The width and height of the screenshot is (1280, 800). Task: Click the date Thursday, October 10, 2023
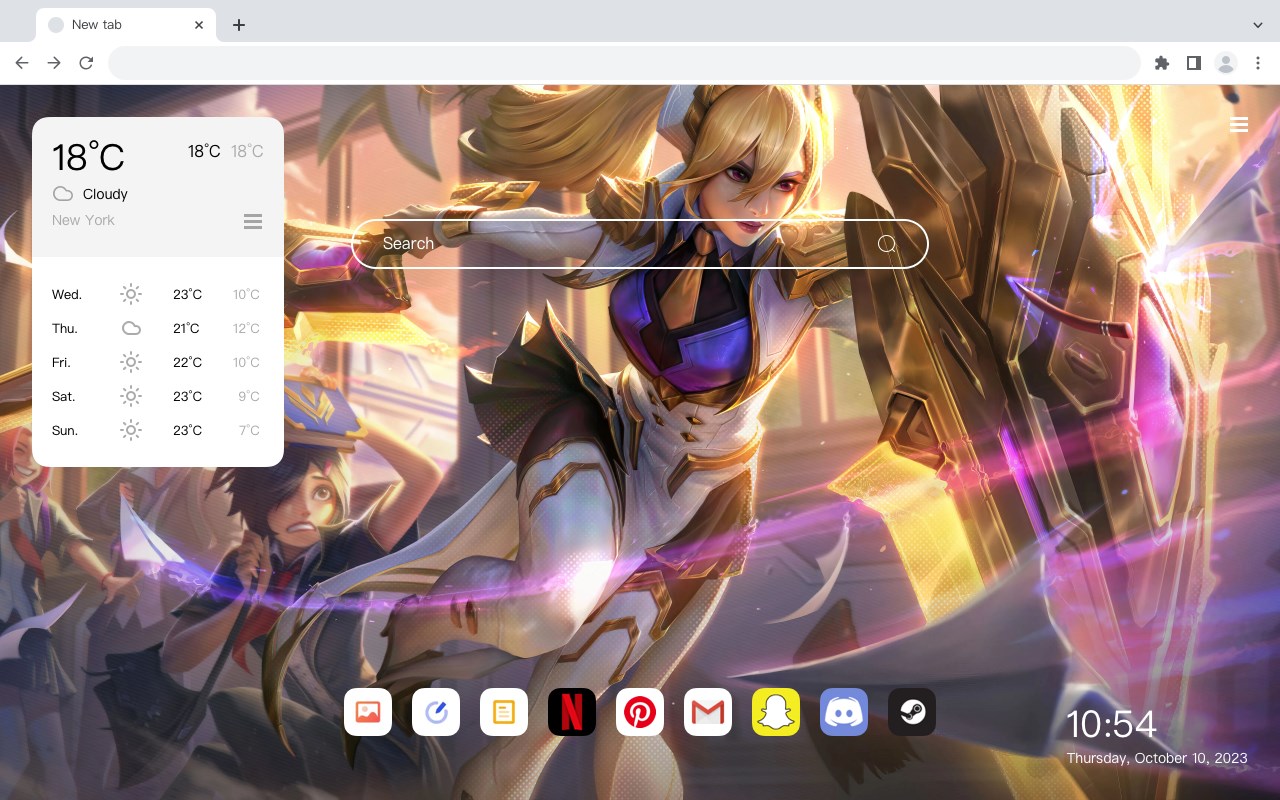point(1157,758)
